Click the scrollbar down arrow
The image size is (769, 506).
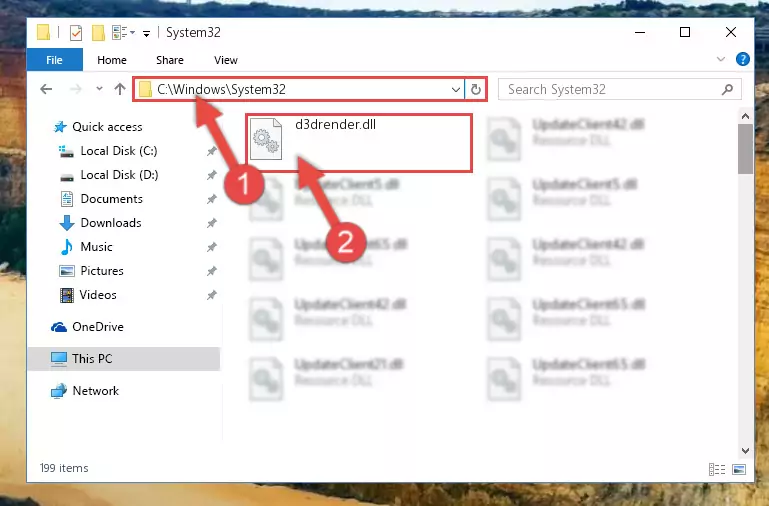[x=745, y=451]
